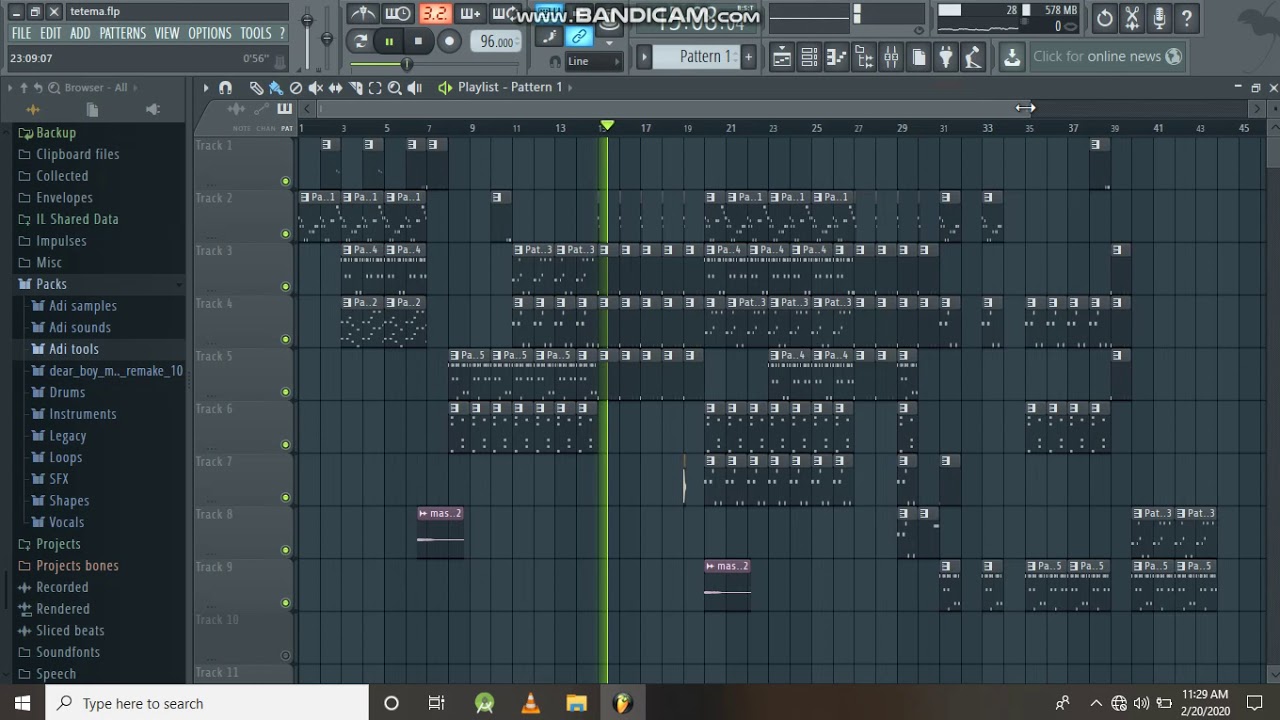The image size is (1280, 720).
Task: Select the Playback speaker tool
Action: (415, 88)
